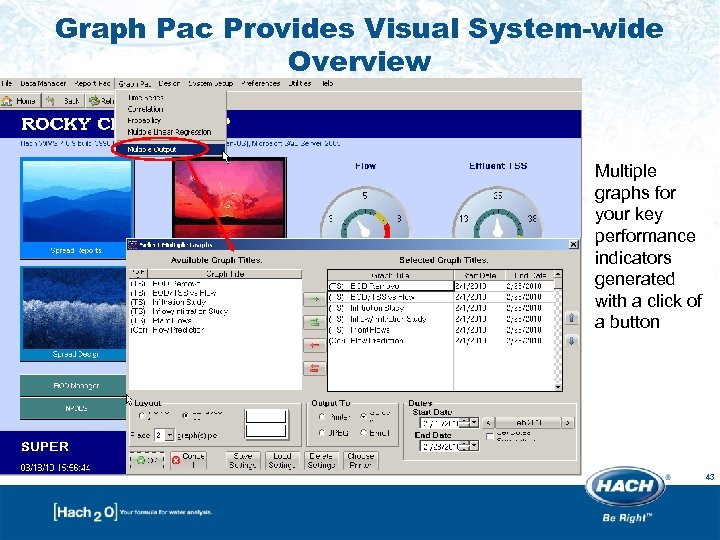
Task: Click the Save Settings button
Action: click(242, 461)
